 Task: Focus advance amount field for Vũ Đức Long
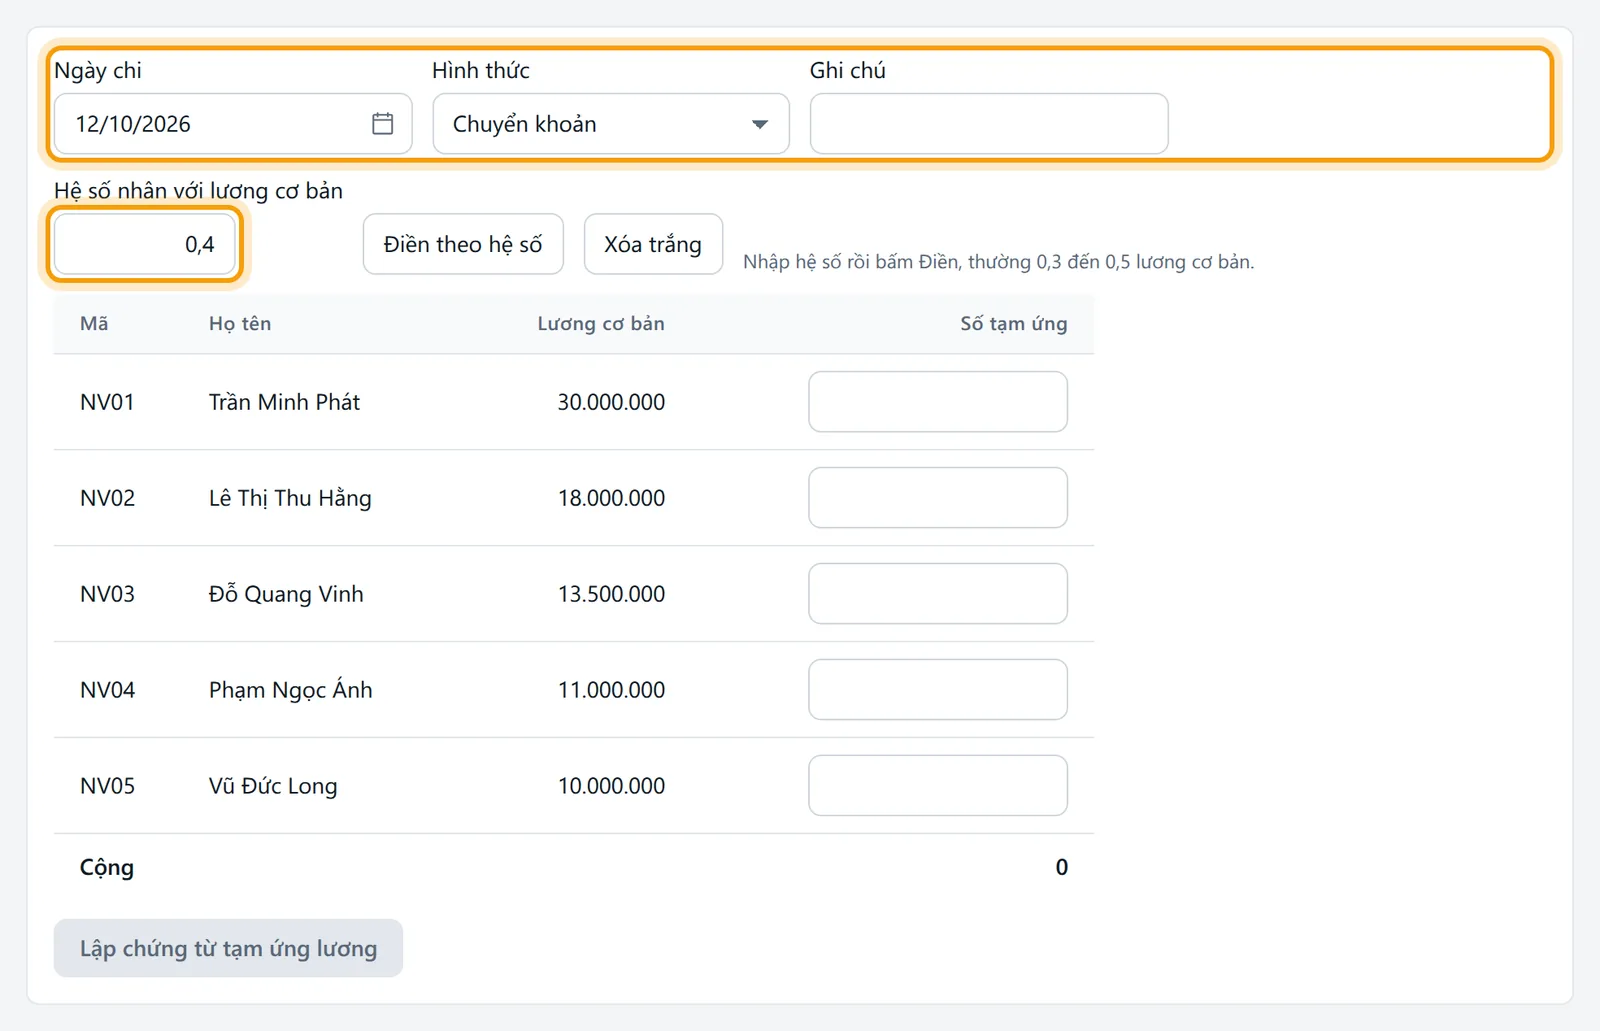pos(938,786)
